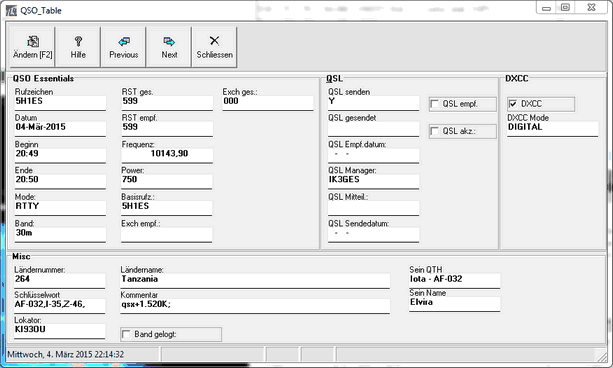Viewport: 613px width, 368px height.
Task: Enable the QSL empf. checkbox
Action: [x=434, y=104]
